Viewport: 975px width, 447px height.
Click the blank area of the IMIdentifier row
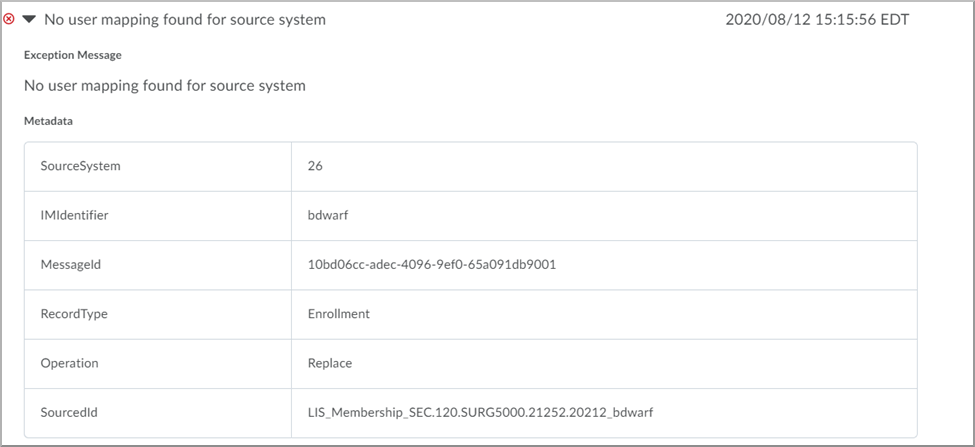[x=631, y=216]
